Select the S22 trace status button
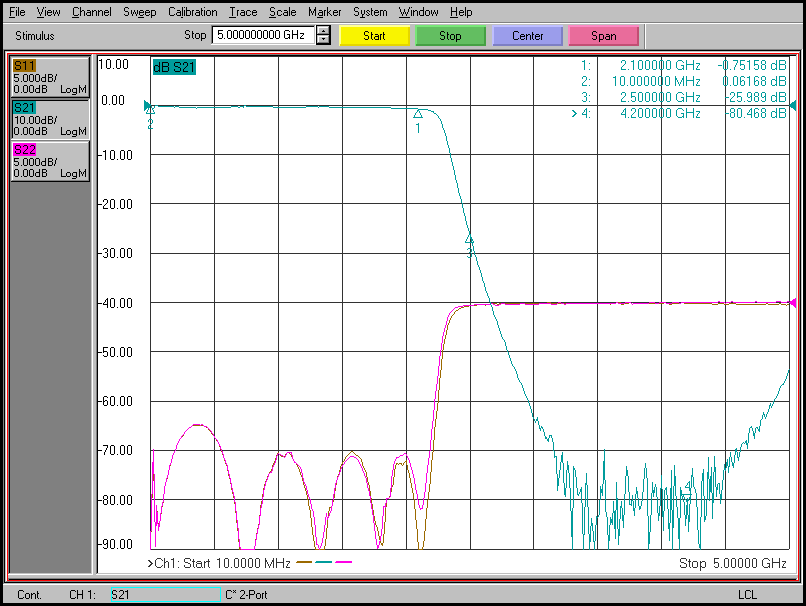This screenshot has height=606, width=806. 50,161
